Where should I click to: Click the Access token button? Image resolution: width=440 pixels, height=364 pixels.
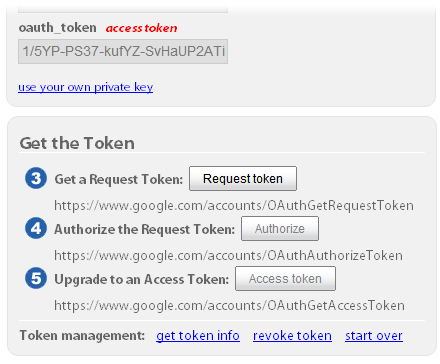(285, 279)
